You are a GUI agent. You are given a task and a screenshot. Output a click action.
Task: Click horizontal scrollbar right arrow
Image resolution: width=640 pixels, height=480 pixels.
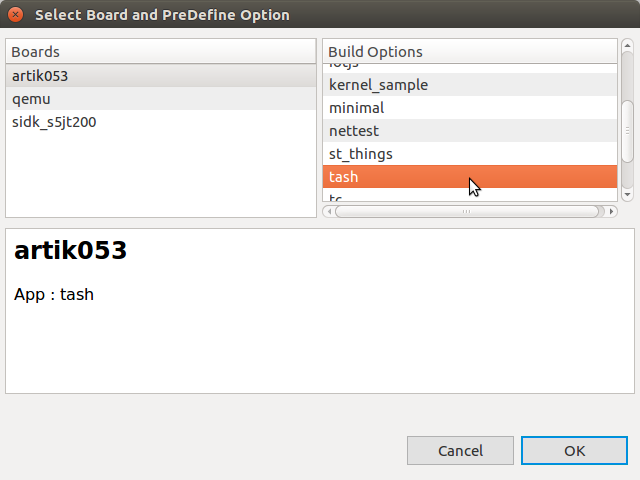click(611, 211)
